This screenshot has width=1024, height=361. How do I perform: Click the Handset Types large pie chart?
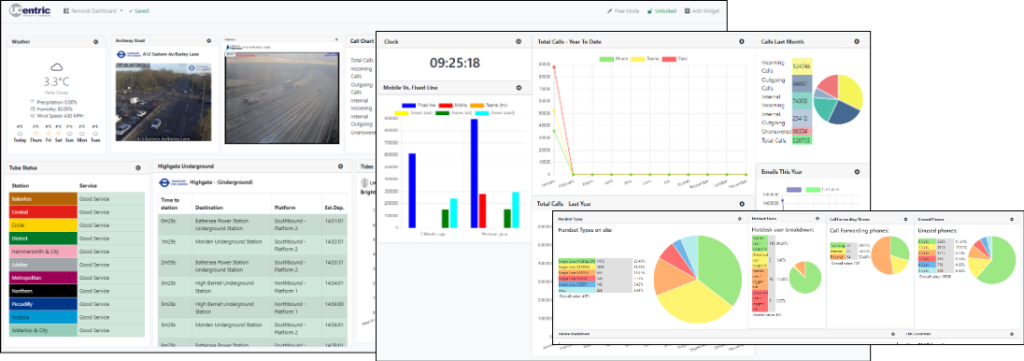[698, 280]
